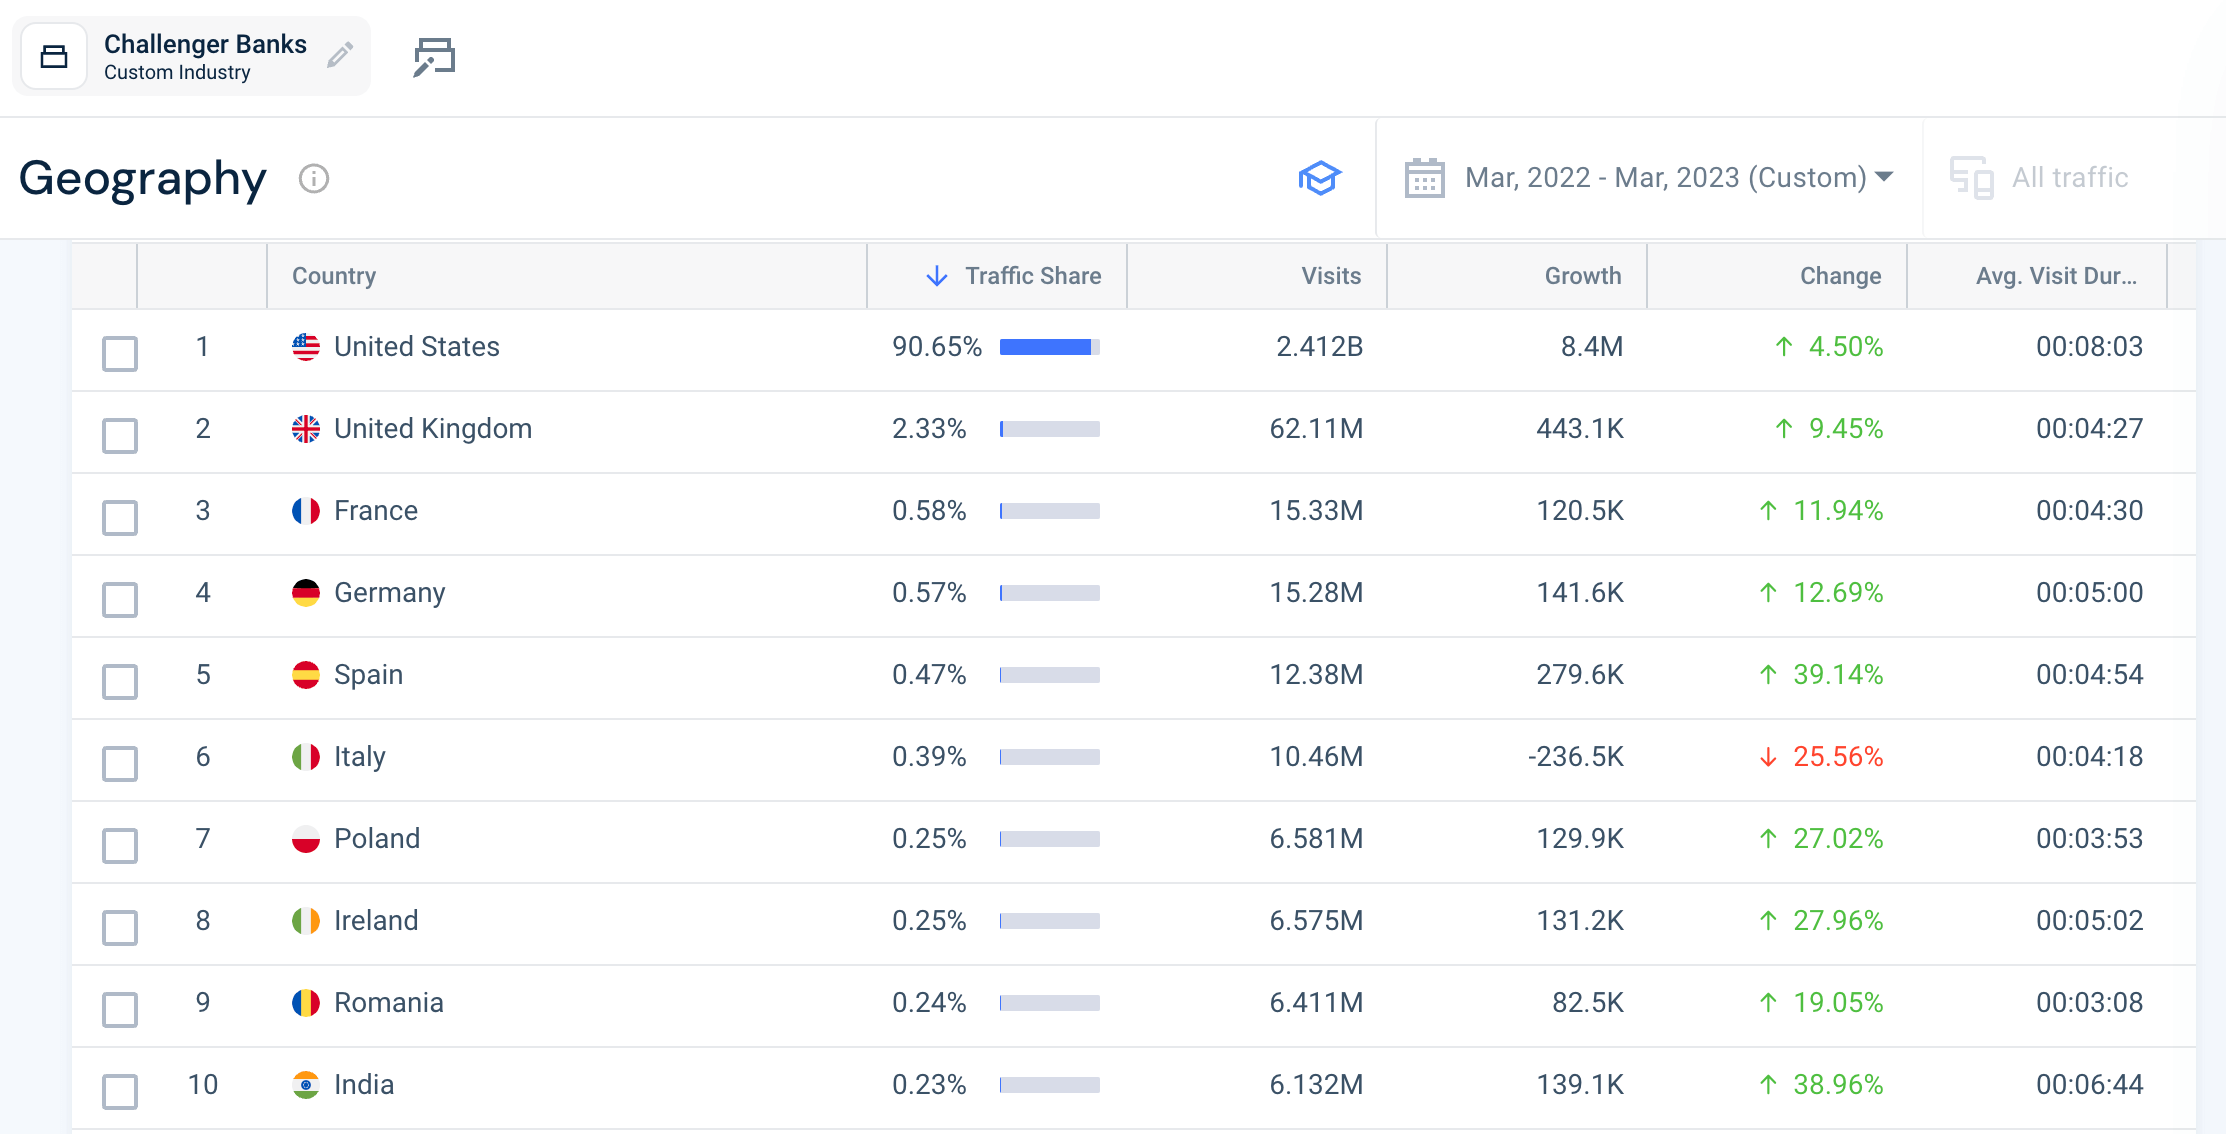Click the pin industry icon
The height and width of the screenshot is (1134, 2226).
433,57
